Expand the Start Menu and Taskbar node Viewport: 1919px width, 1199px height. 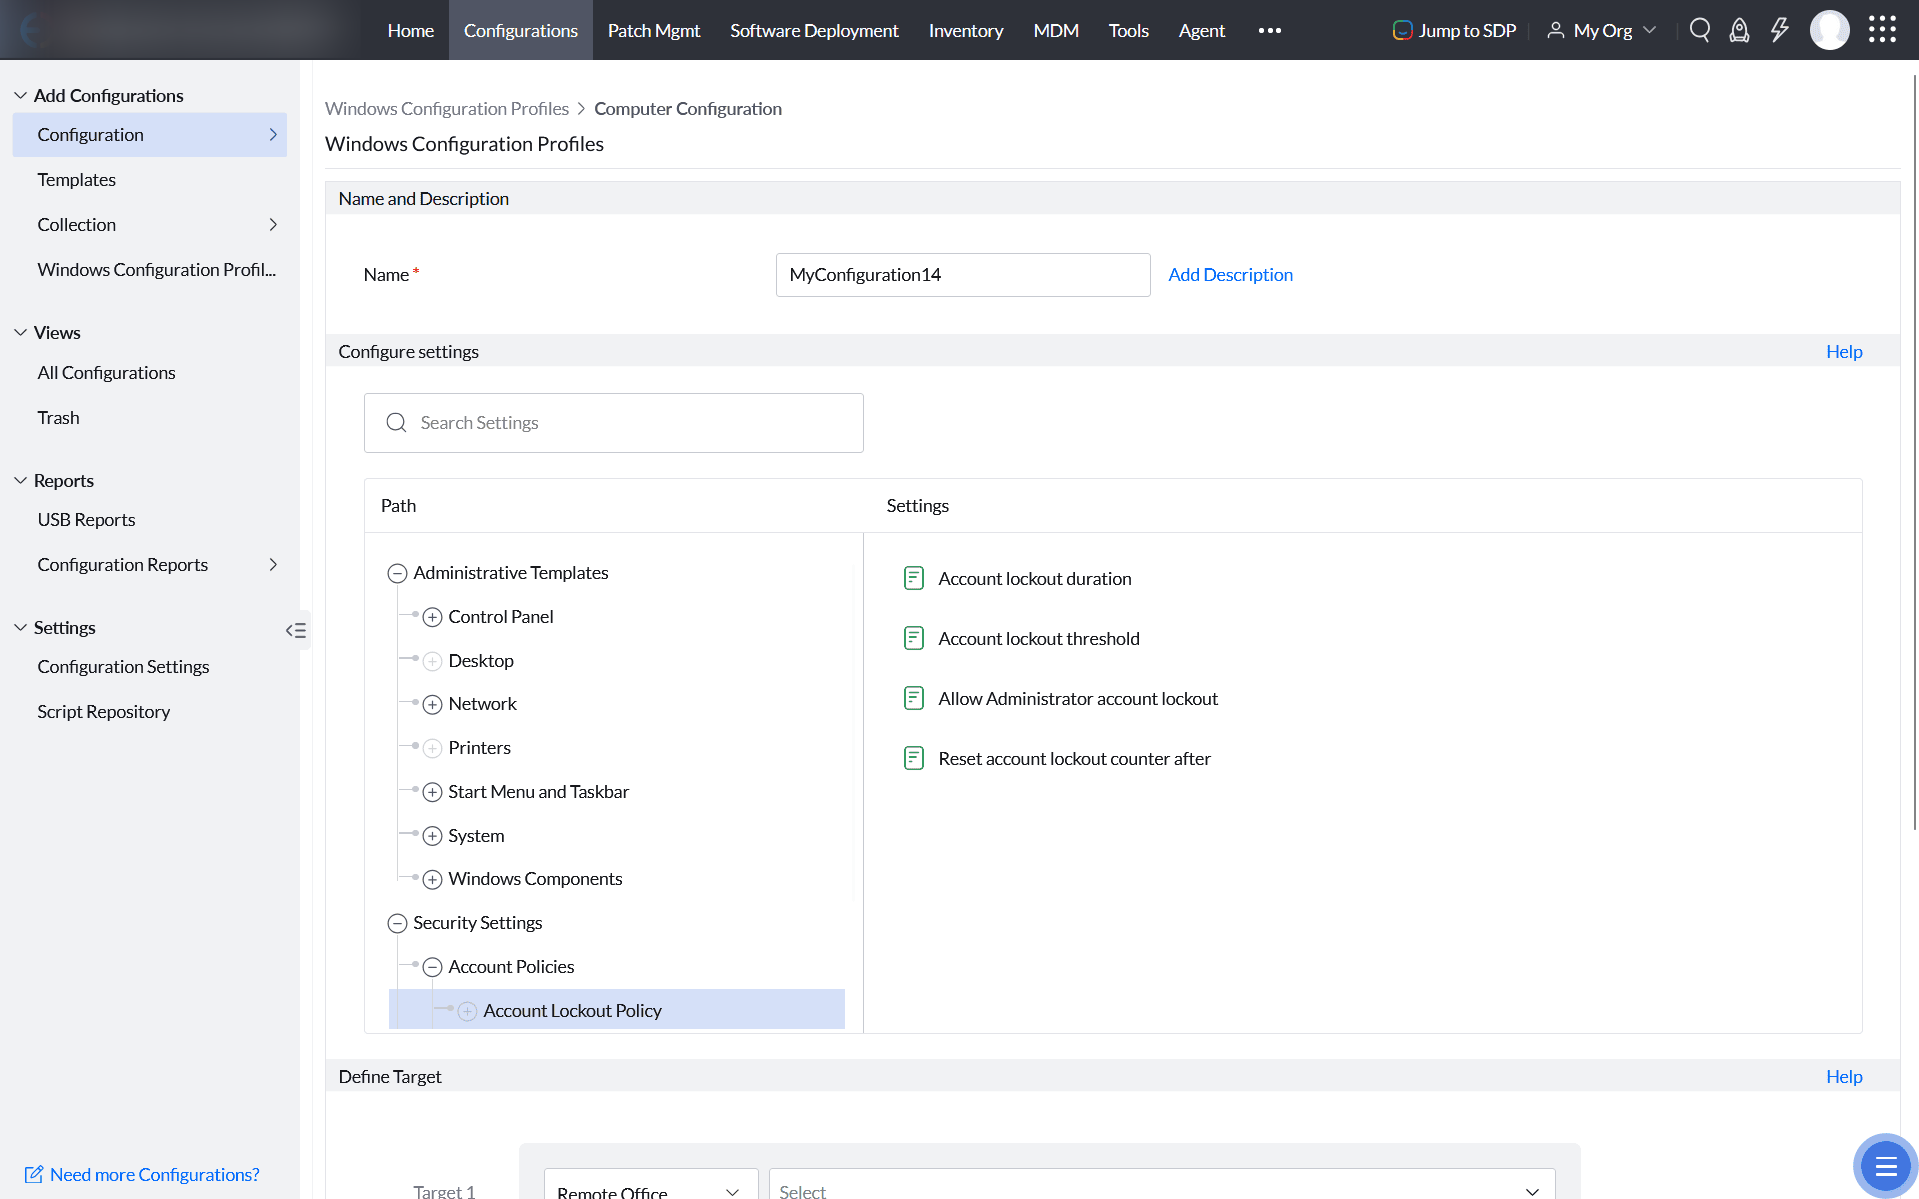tap(432, 792)
